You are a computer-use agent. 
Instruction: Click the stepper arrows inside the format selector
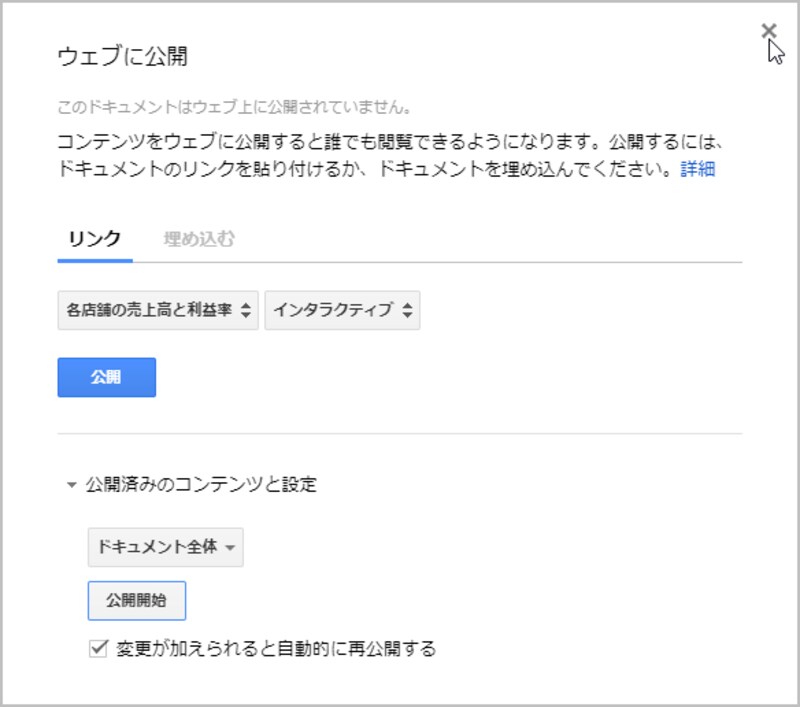[408, 311]
